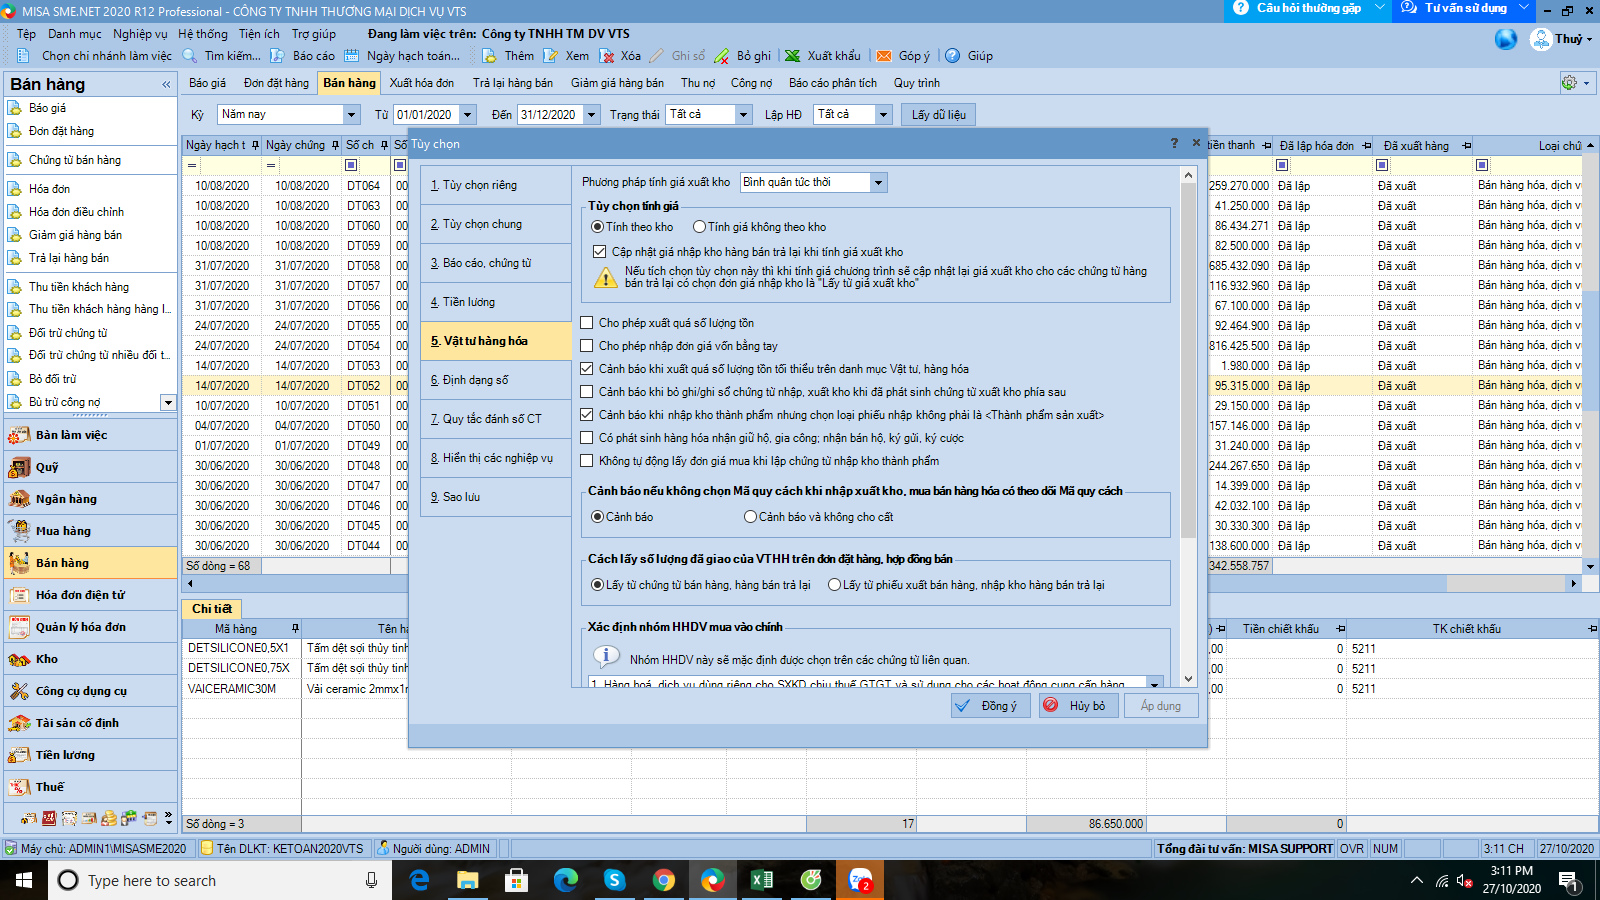1600x900 pixels.
Task: Click the Góp ý feedback icon
Action: point(884,56)
